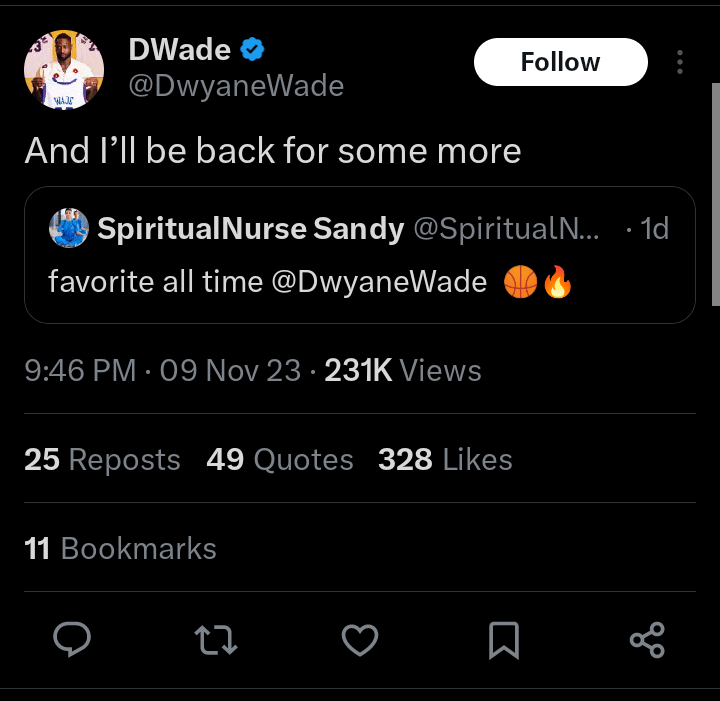Like the tweet with the heart icon

360,639
